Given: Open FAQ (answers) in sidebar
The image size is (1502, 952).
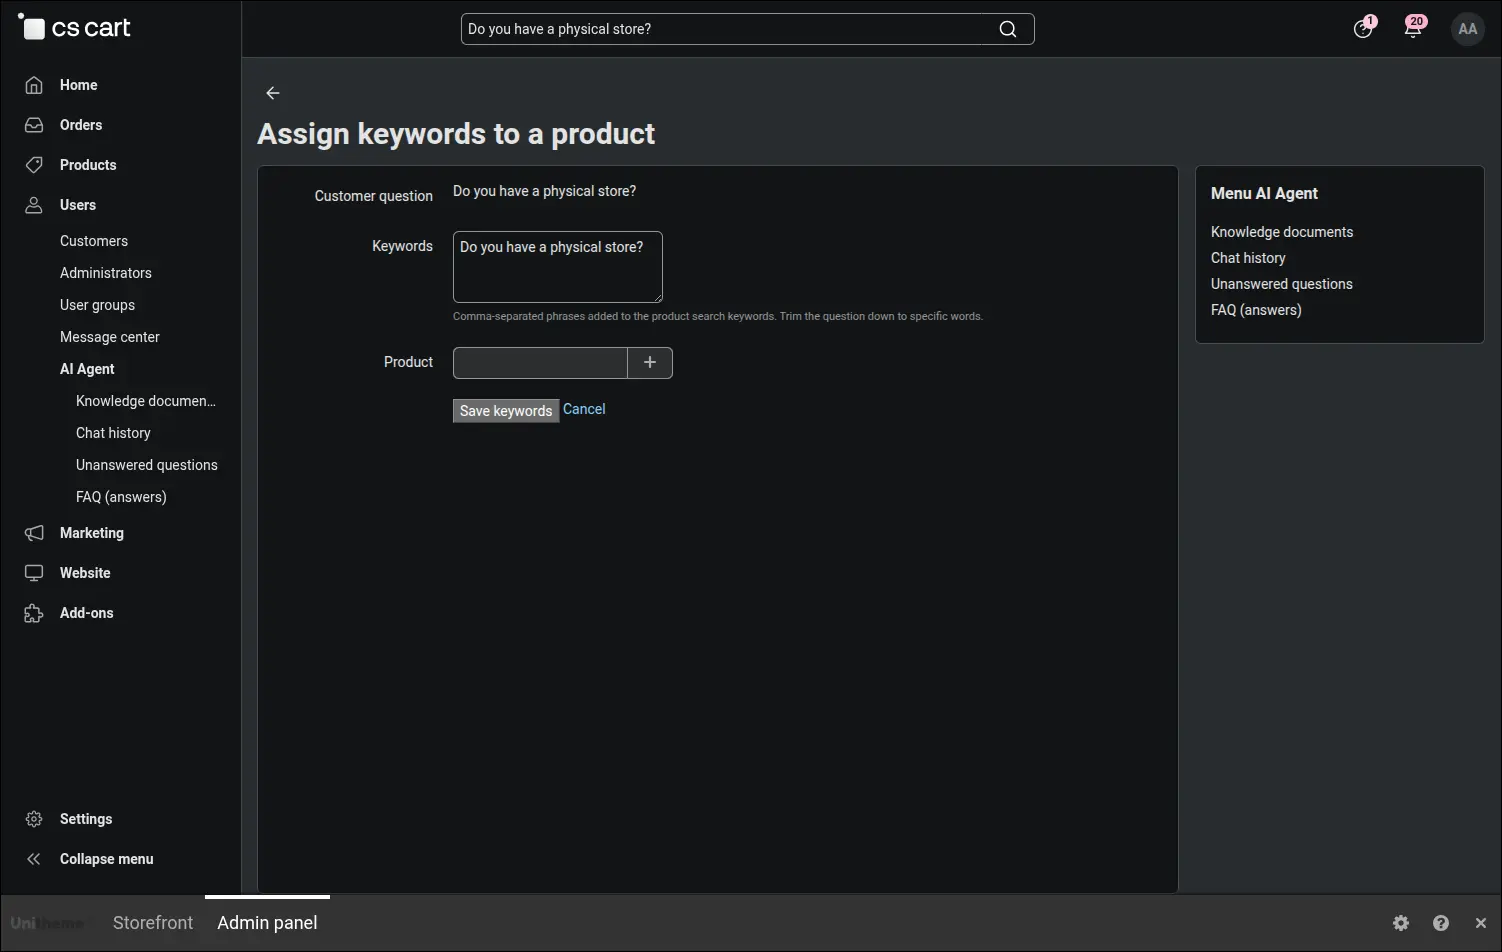Looking at the screenshot, I should [x=121, y=497].
